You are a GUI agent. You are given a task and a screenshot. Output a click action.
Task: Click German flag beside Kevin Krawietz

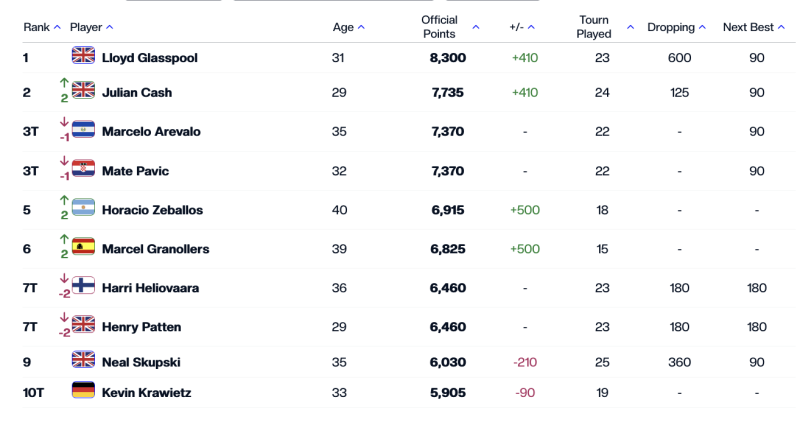point(83,392)
